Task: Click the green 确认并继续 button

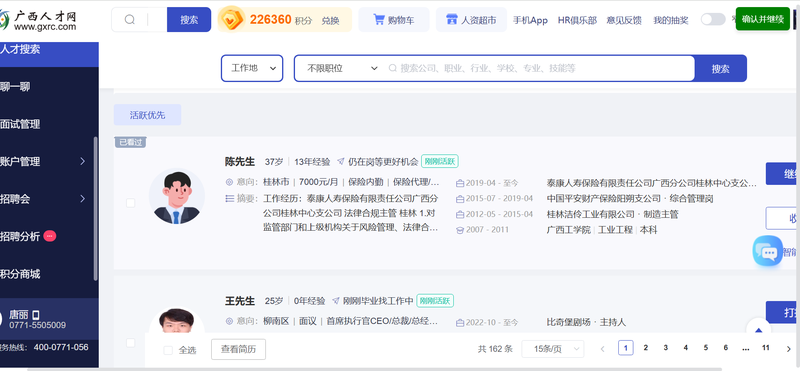Action: pyautogui.click(x=763, y=19)
